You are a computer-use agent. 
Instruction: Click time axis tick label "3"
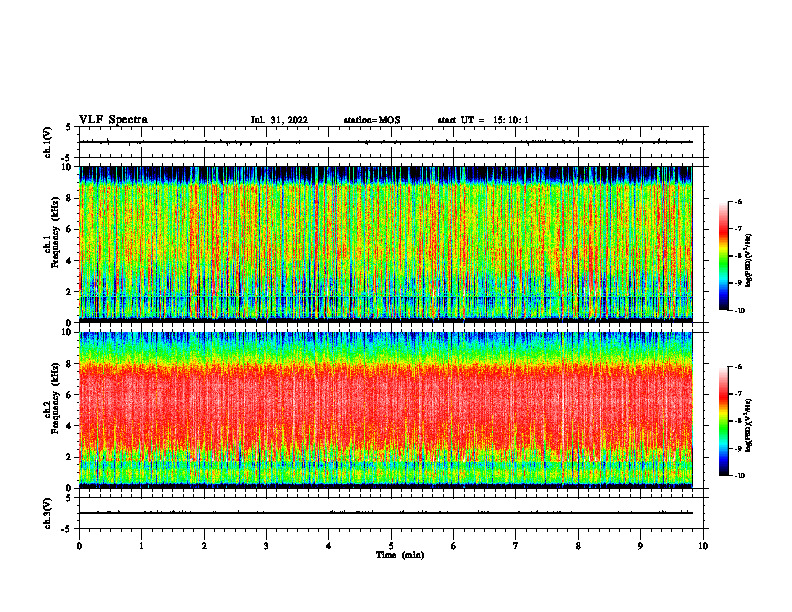coord(266,546)
